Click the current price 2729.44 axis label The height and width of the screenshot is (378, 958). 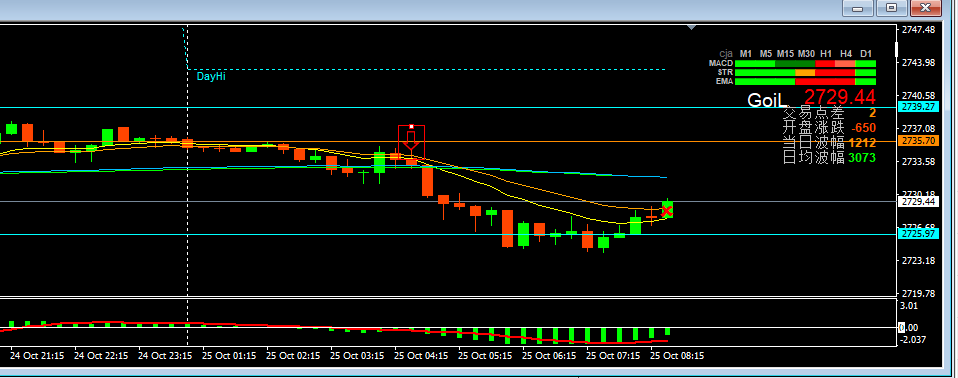(918, 201)
